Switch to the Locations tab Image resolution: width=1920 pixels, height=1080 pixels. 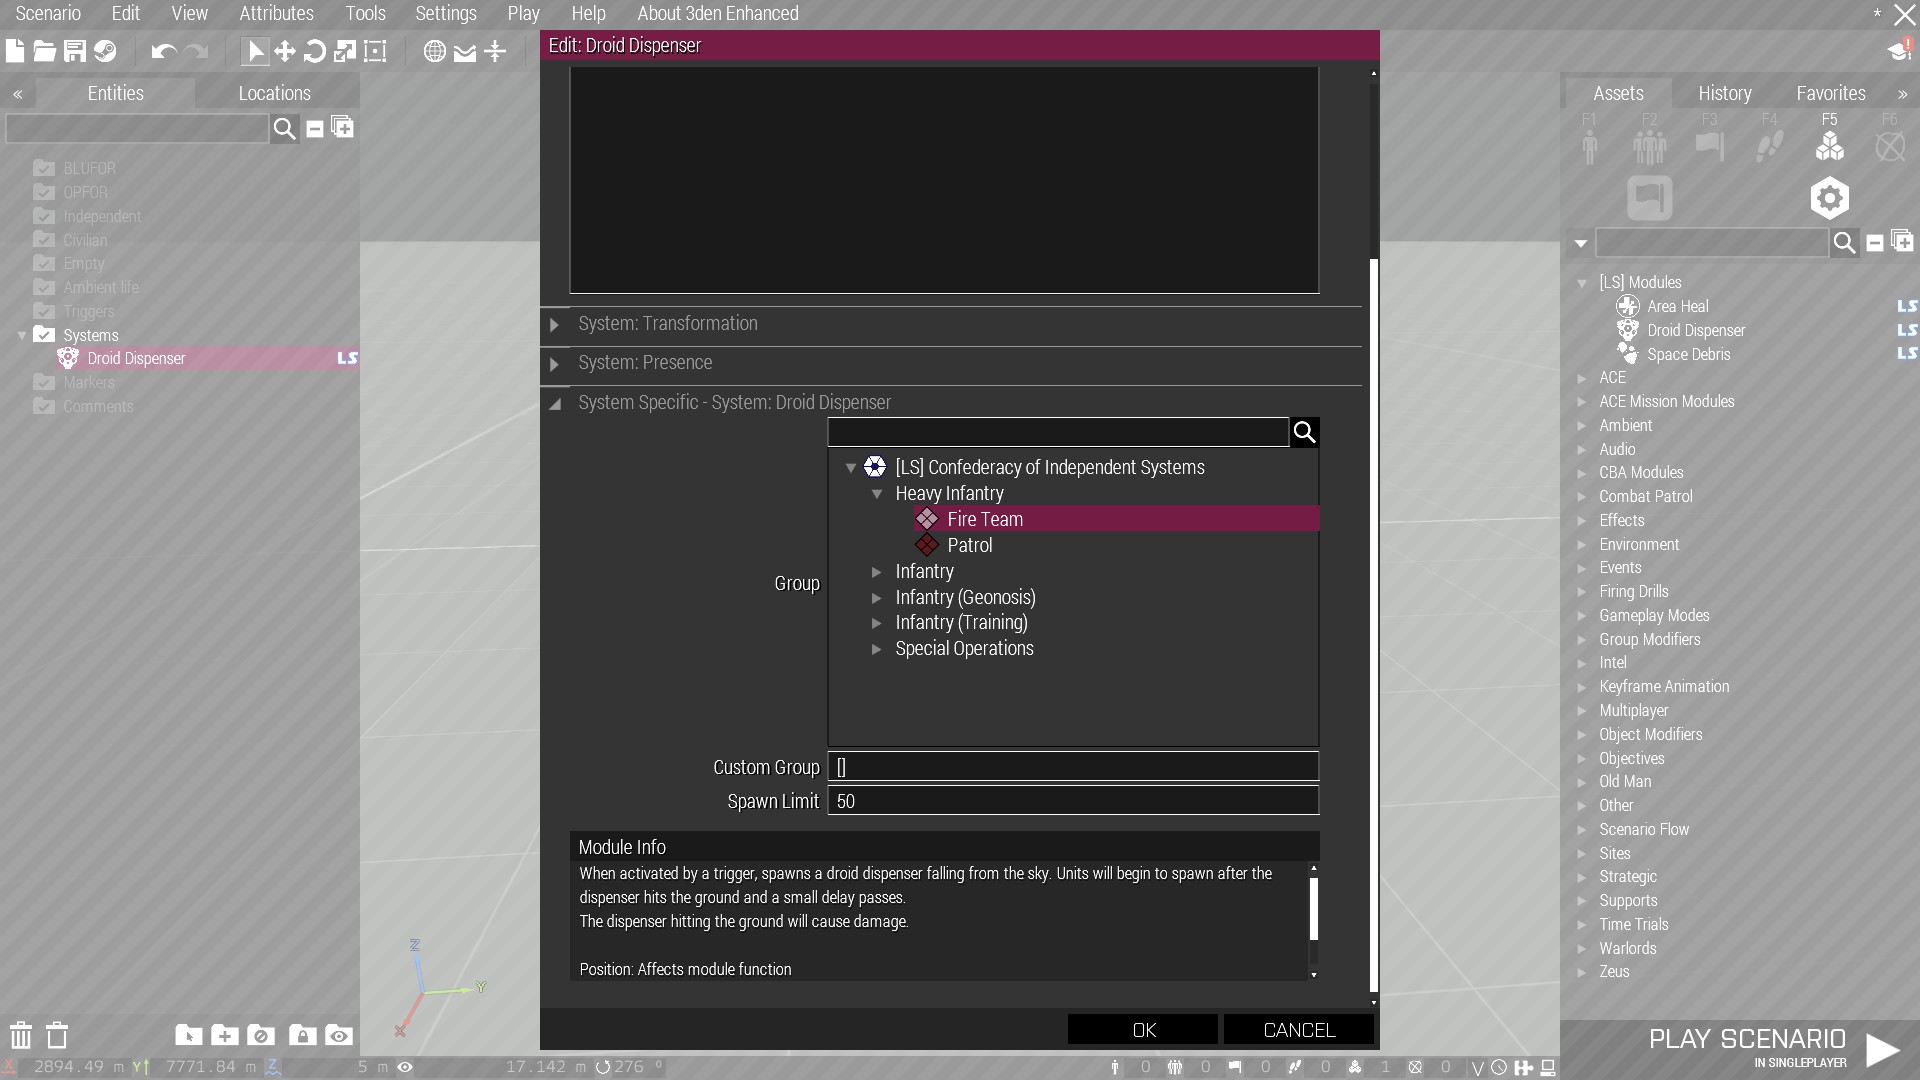point(275,93)
